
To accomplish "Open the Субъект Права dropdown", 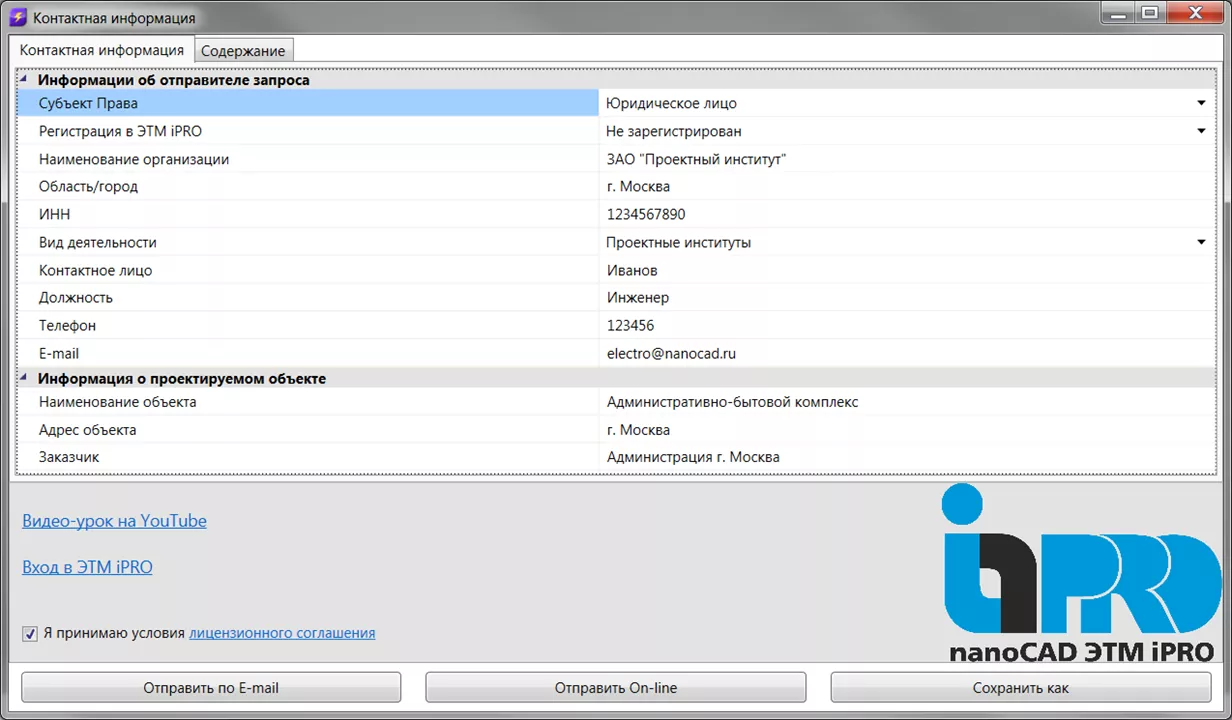I will [x=1201, y=103].
